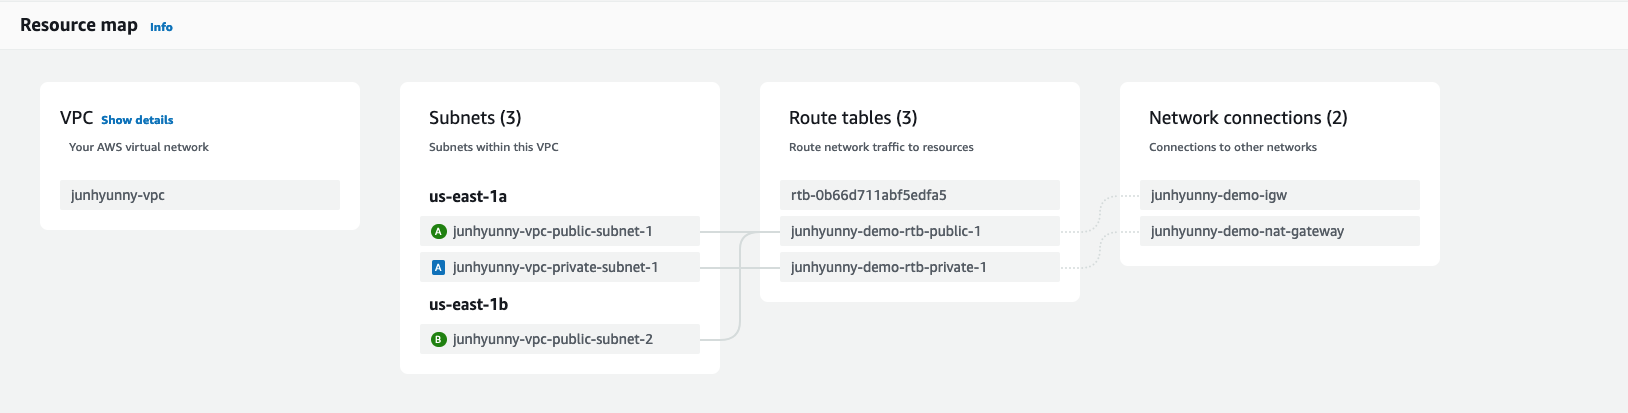Click the Subnets (3) heading
Screen dimensions: 1628x413
[x=475, y=118]
